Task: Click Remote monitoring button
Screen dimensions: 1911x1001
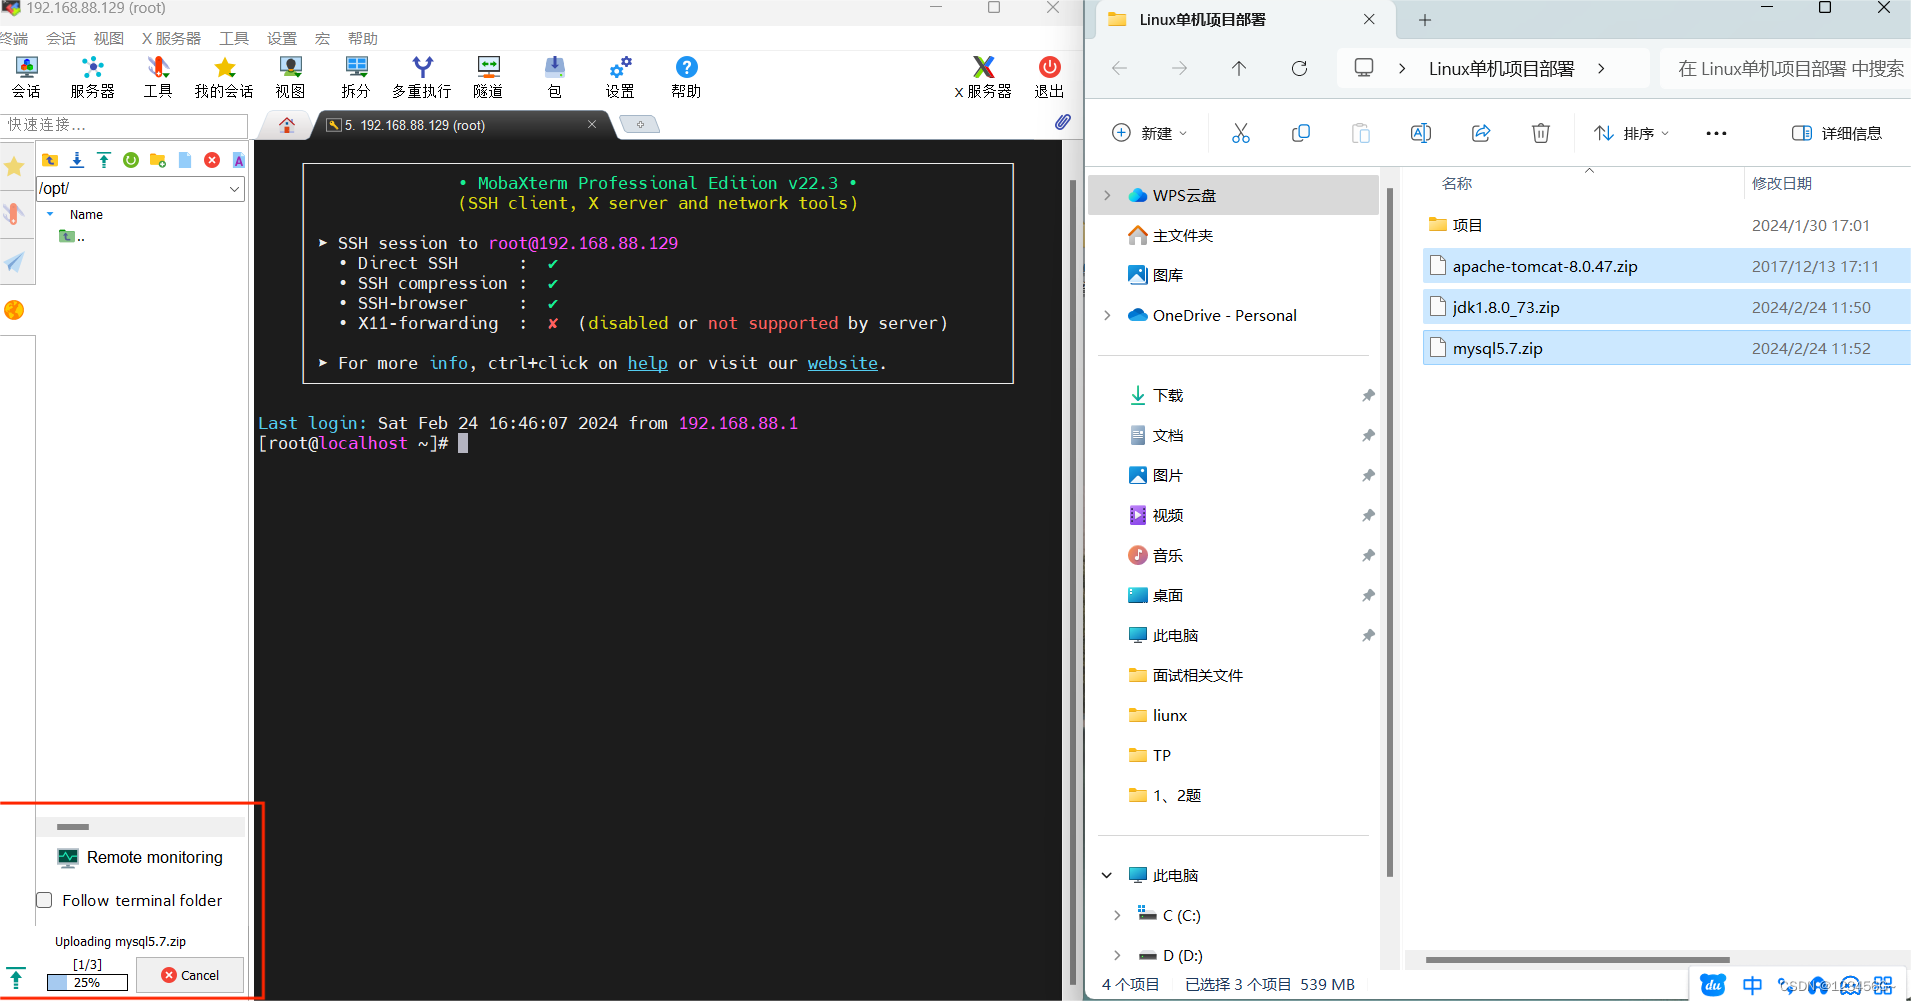Action: pos(140,857)
